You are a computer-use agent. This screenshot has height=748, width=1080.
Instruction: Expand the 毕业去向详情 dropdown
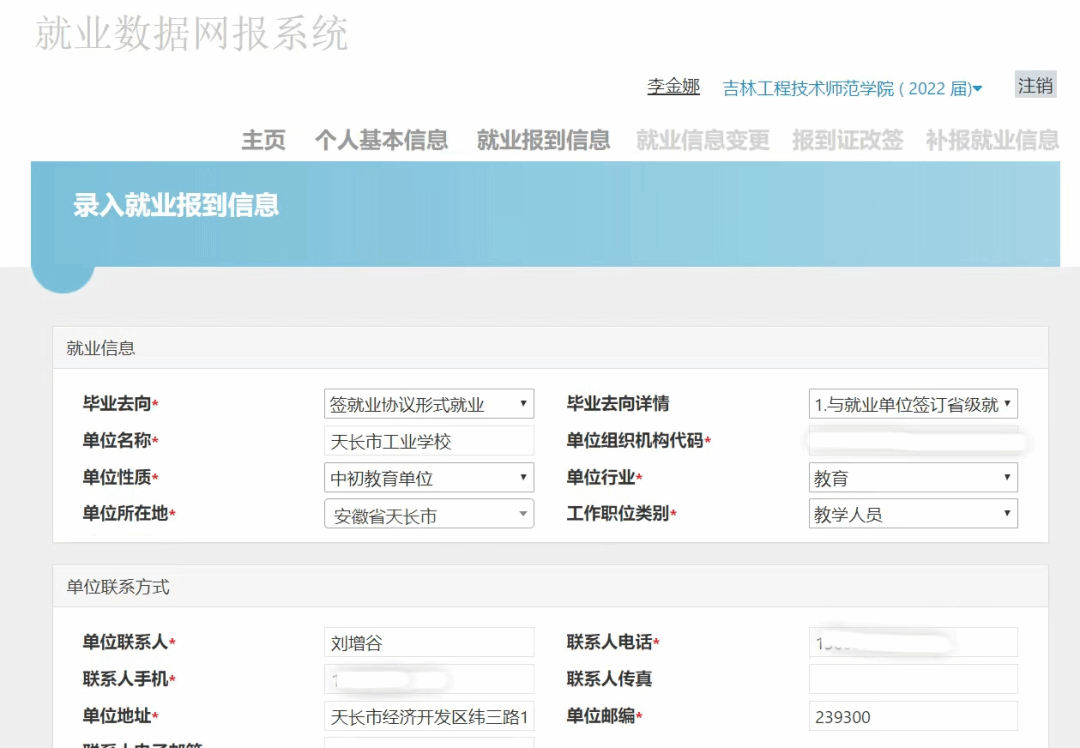(x=913, y=404)
